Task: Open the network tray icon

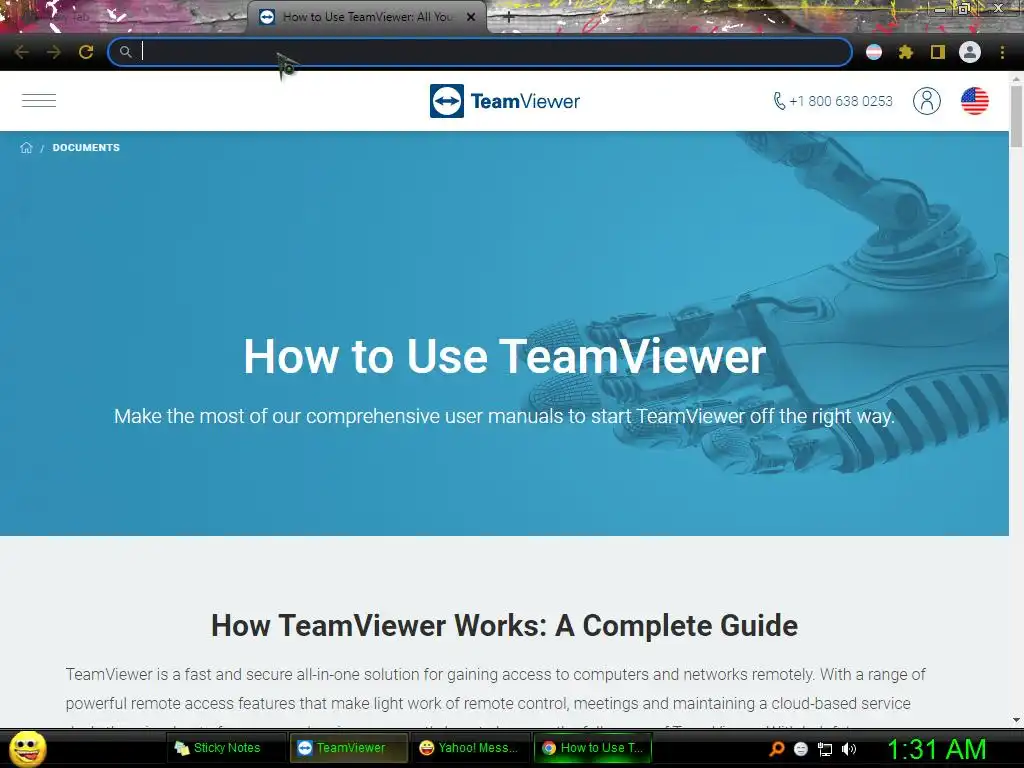Action: click(x=825, y=749)
